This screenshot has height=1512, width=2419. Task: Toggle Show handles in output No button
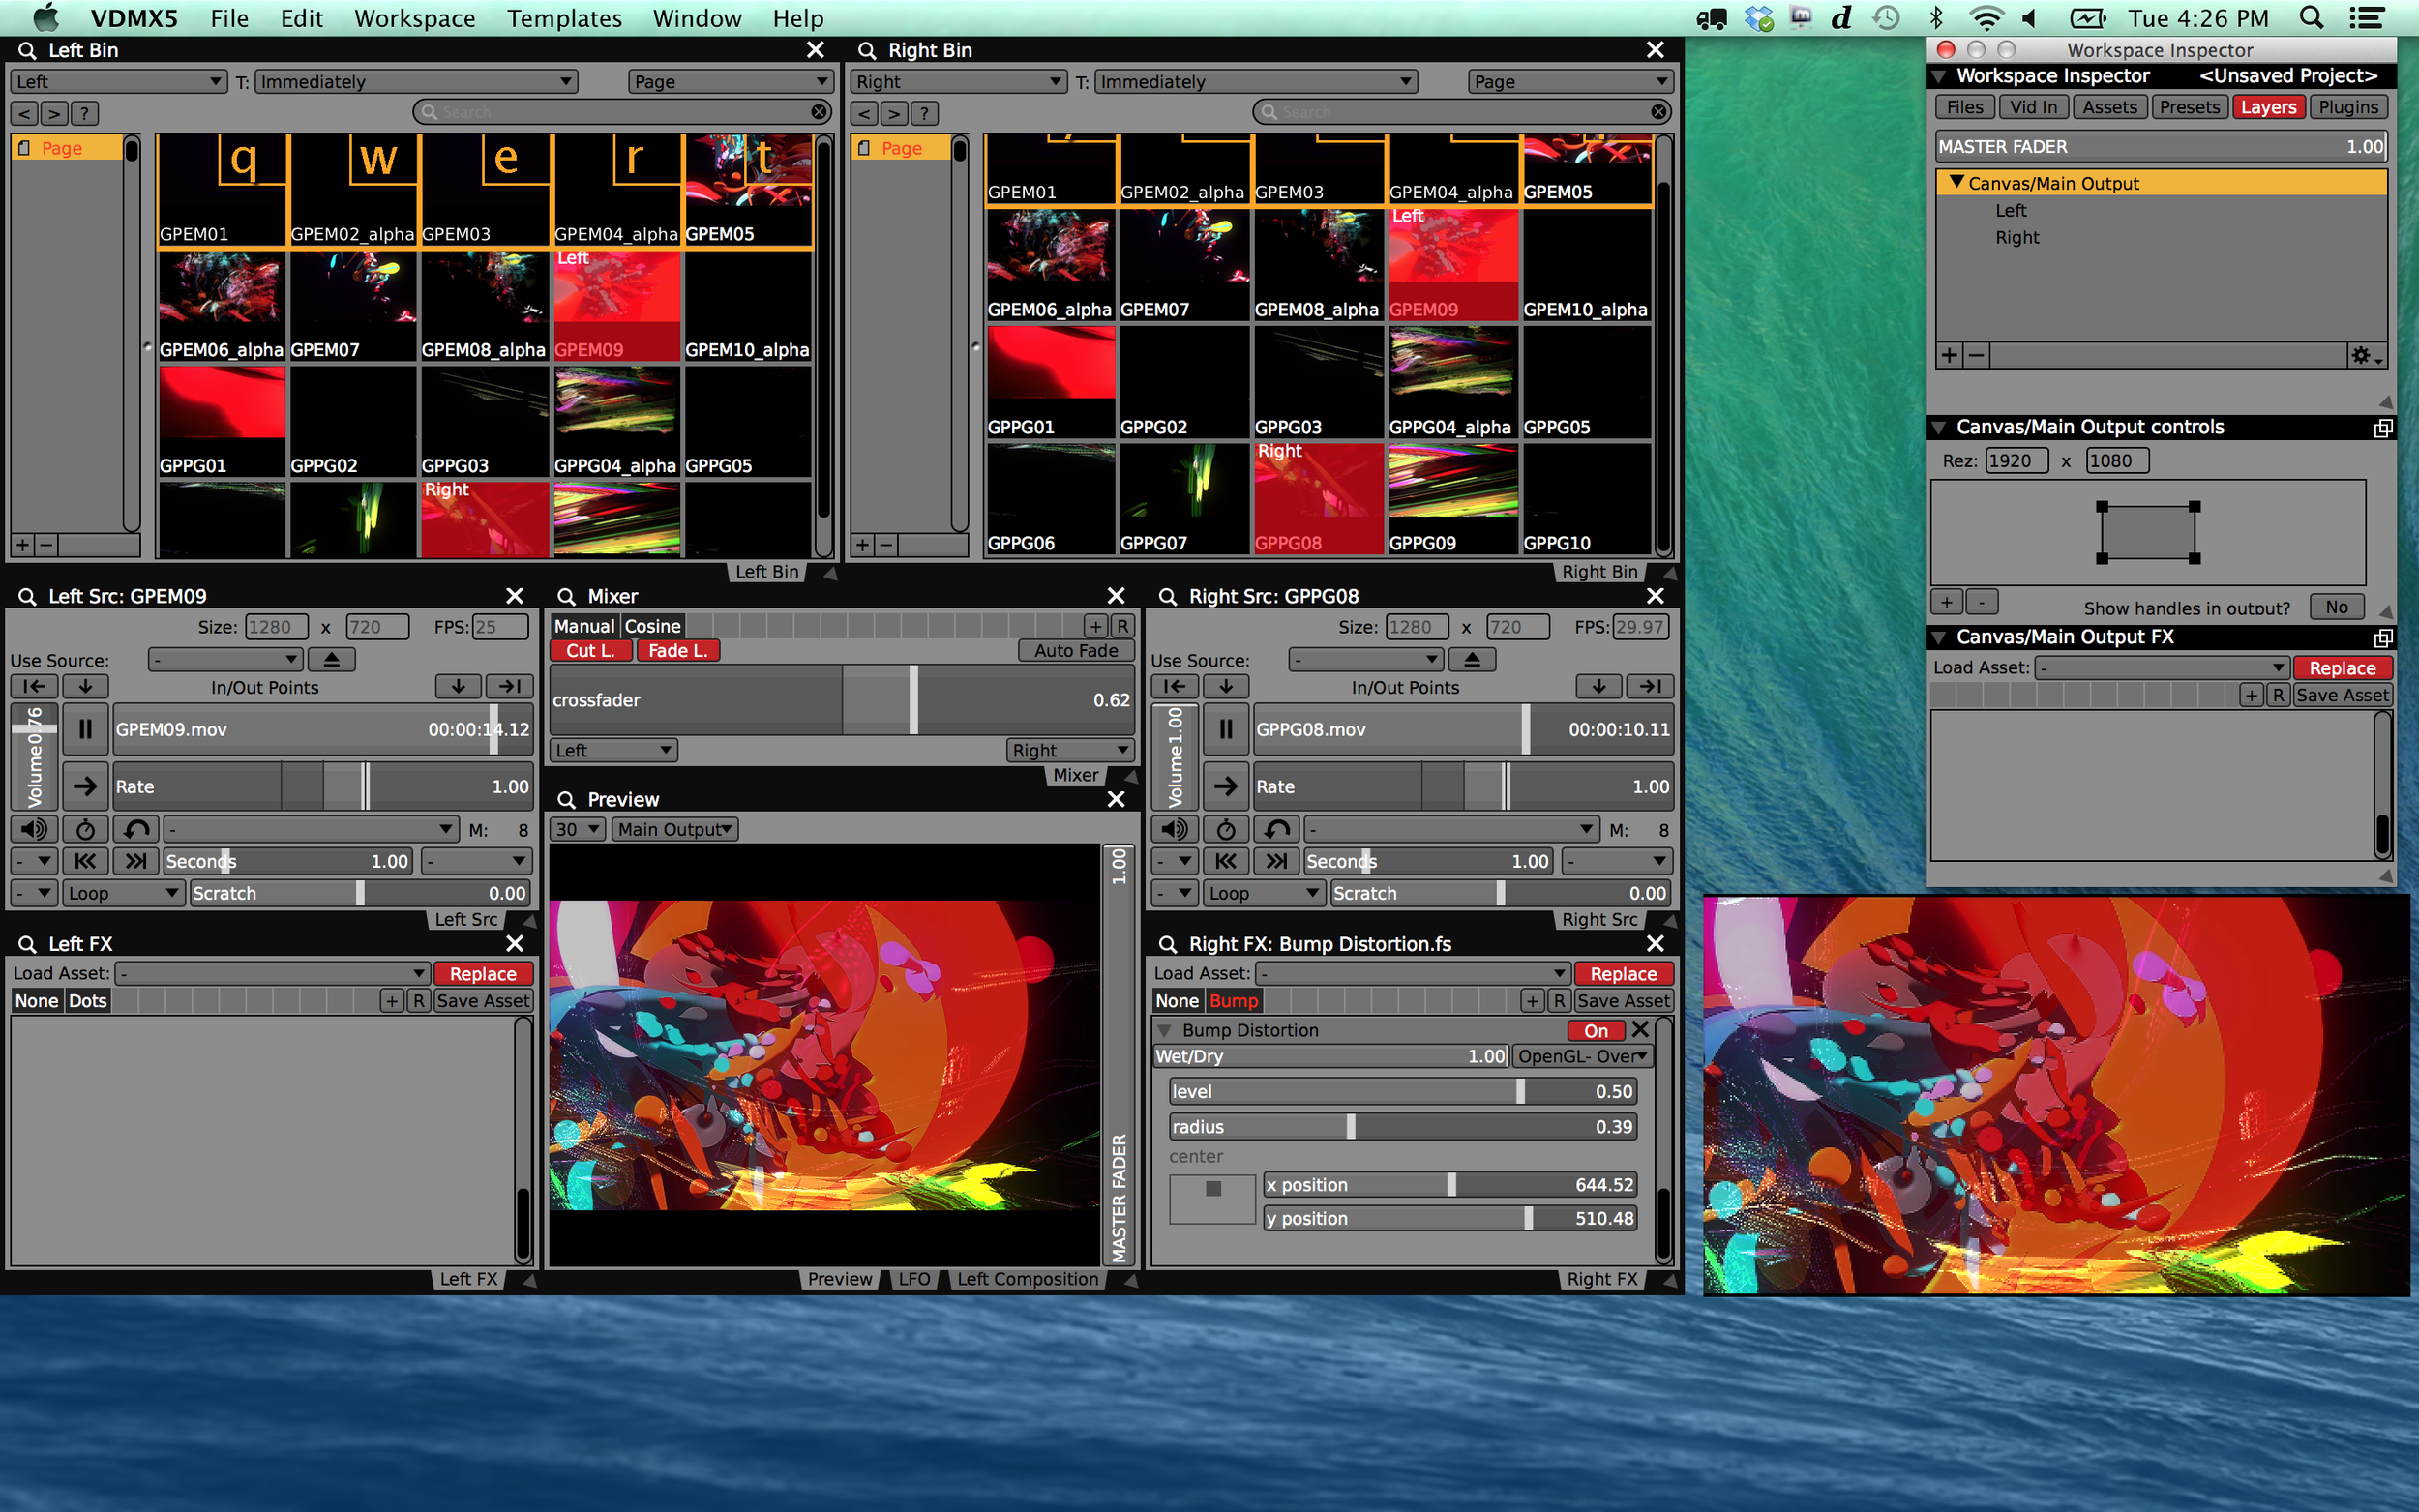click(x=2337, y=606)
